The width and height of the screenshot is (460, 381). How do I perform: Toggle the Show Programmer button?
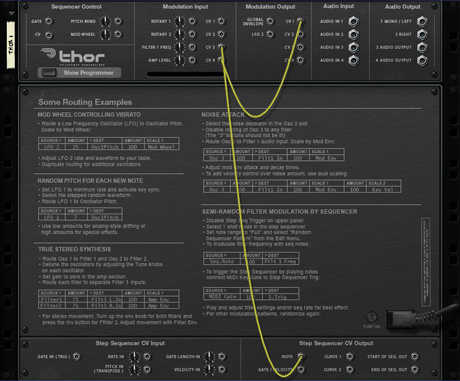click(79, 73)
